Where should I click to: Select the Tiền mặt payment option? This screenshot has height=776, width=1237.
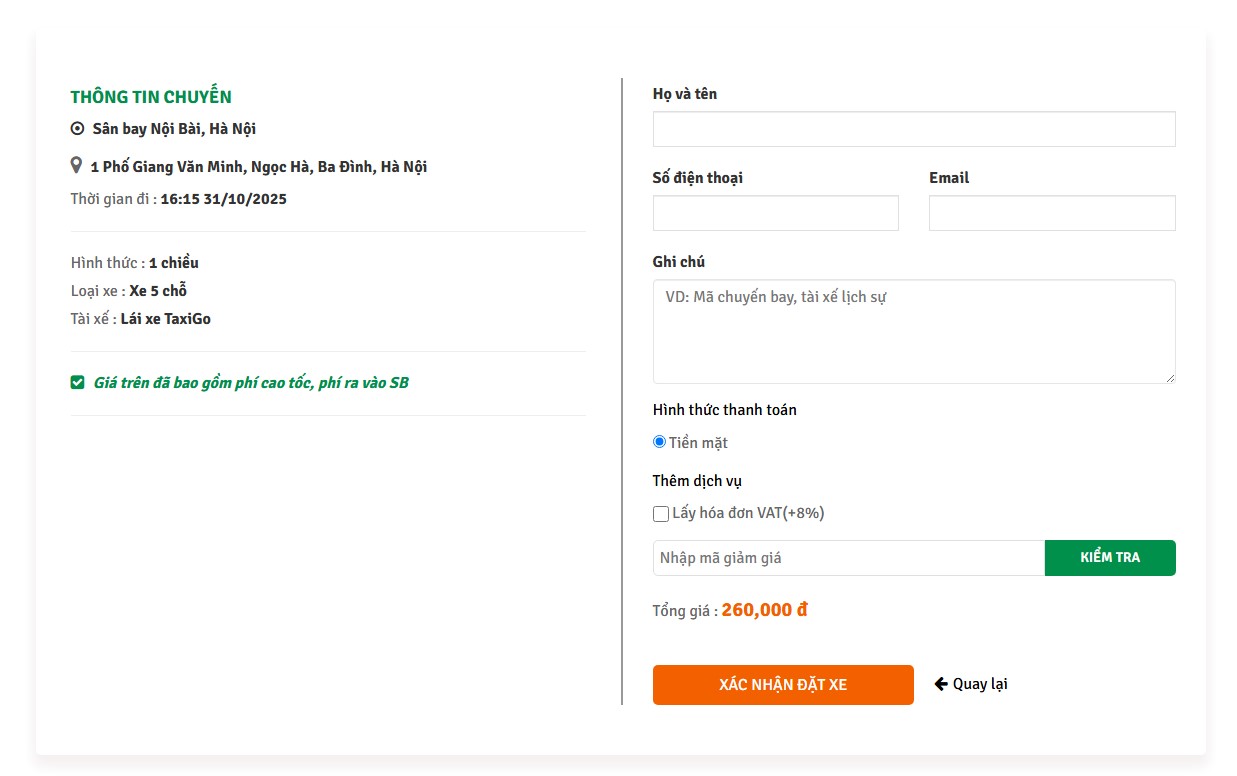(x=660, y=442)
